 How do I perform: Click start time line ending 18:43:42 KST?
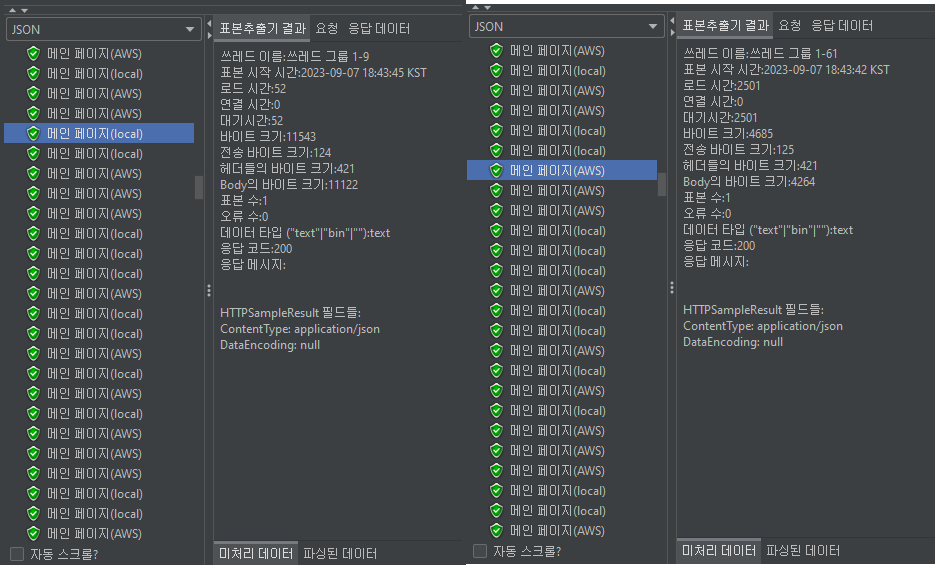pyautogui.click(x=787, y=70)
